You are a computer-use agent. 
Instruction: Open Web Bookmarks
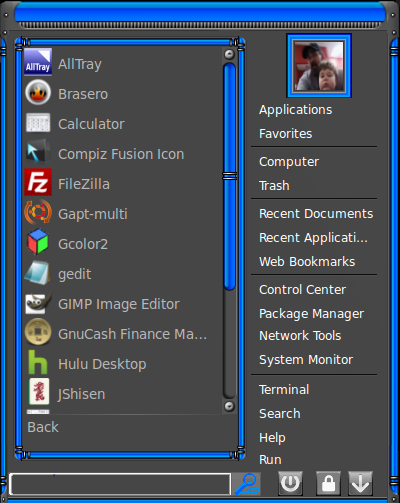307,262
